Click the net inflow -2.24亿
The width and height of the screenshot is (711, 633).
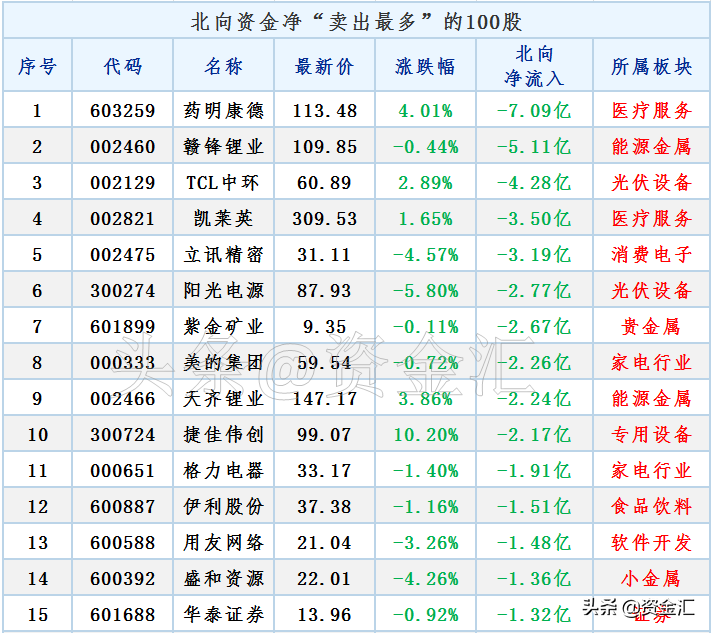pos(534,399)
